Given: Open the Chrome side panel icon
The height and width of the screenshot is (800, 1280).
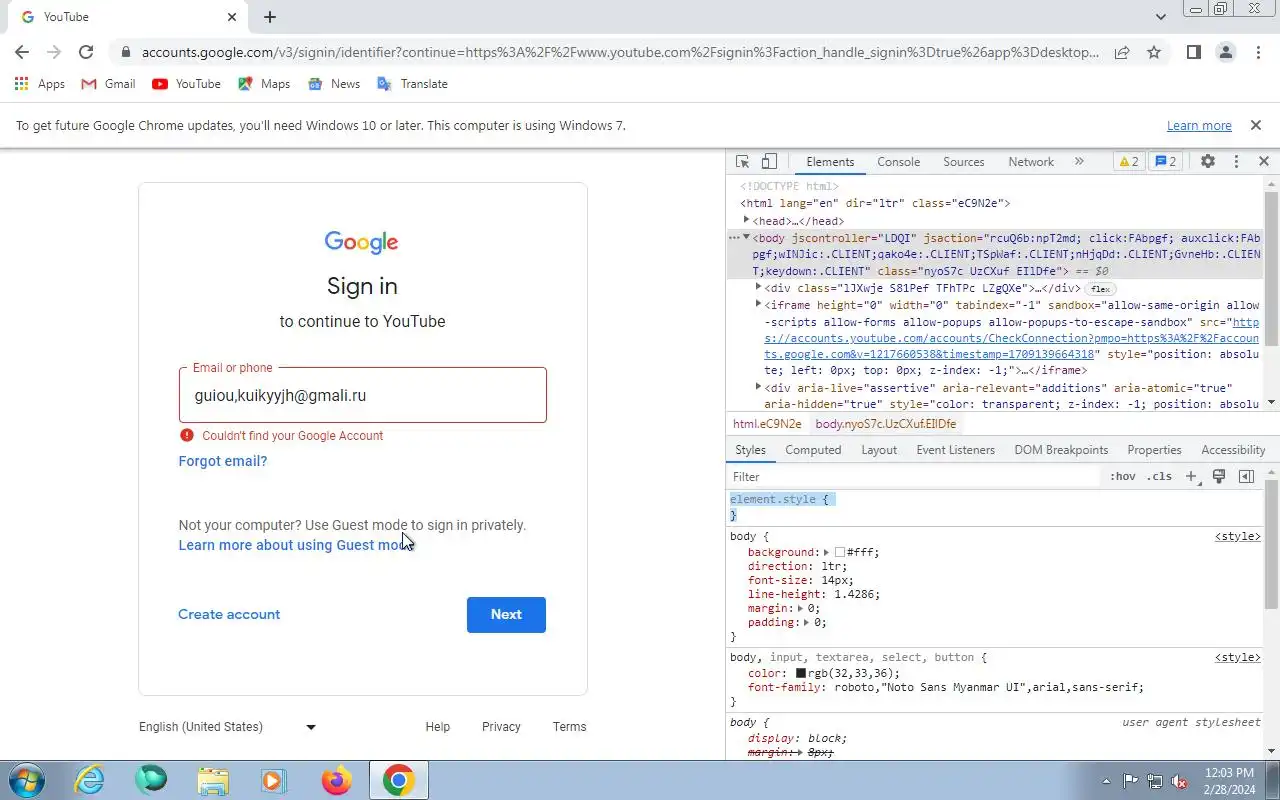Looking at the screenshot, I should pos(1193,53).
